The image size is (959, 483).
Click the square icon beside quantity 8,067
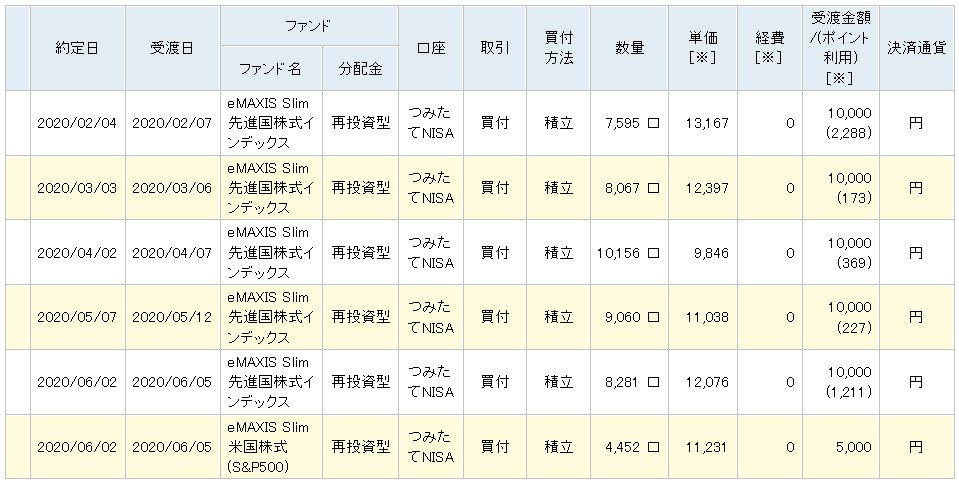[x=654, y=188]
